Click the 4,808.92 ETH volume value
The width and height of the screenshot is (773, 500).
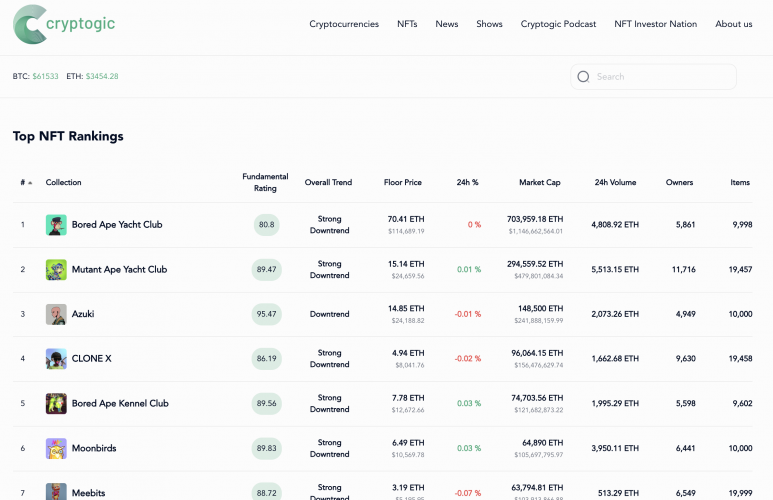pyautogui.click(x=615, y=225)
